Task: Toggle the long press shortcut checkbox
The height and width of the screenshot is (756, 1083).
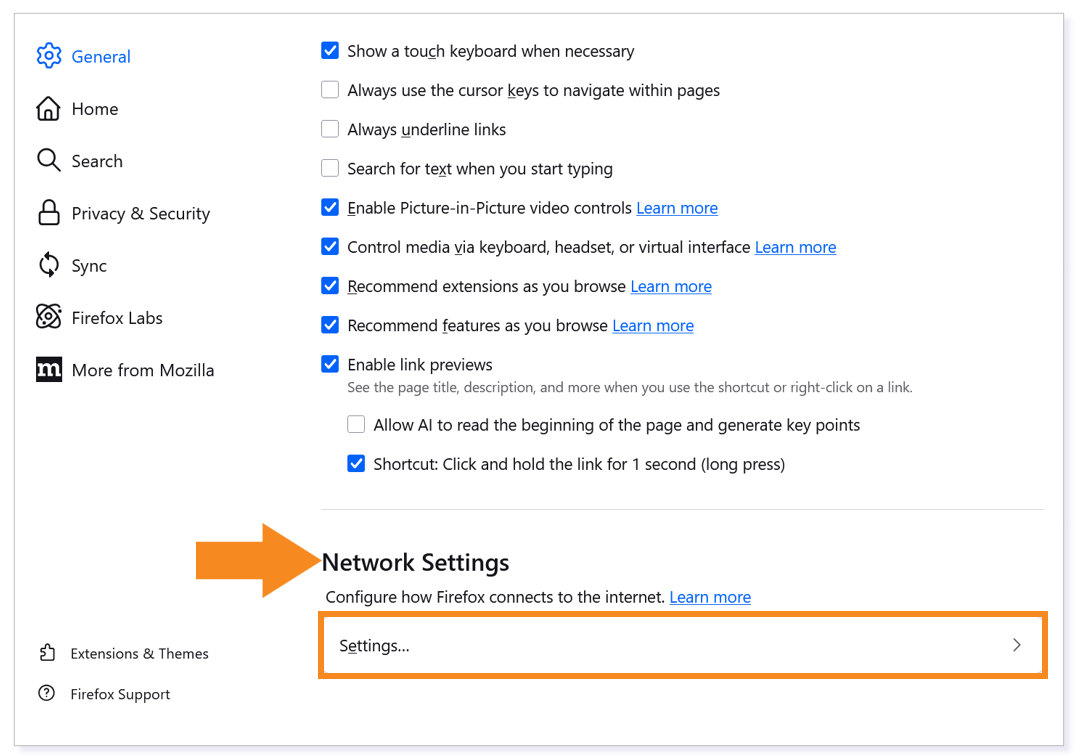Action: (x=356, y=463)
